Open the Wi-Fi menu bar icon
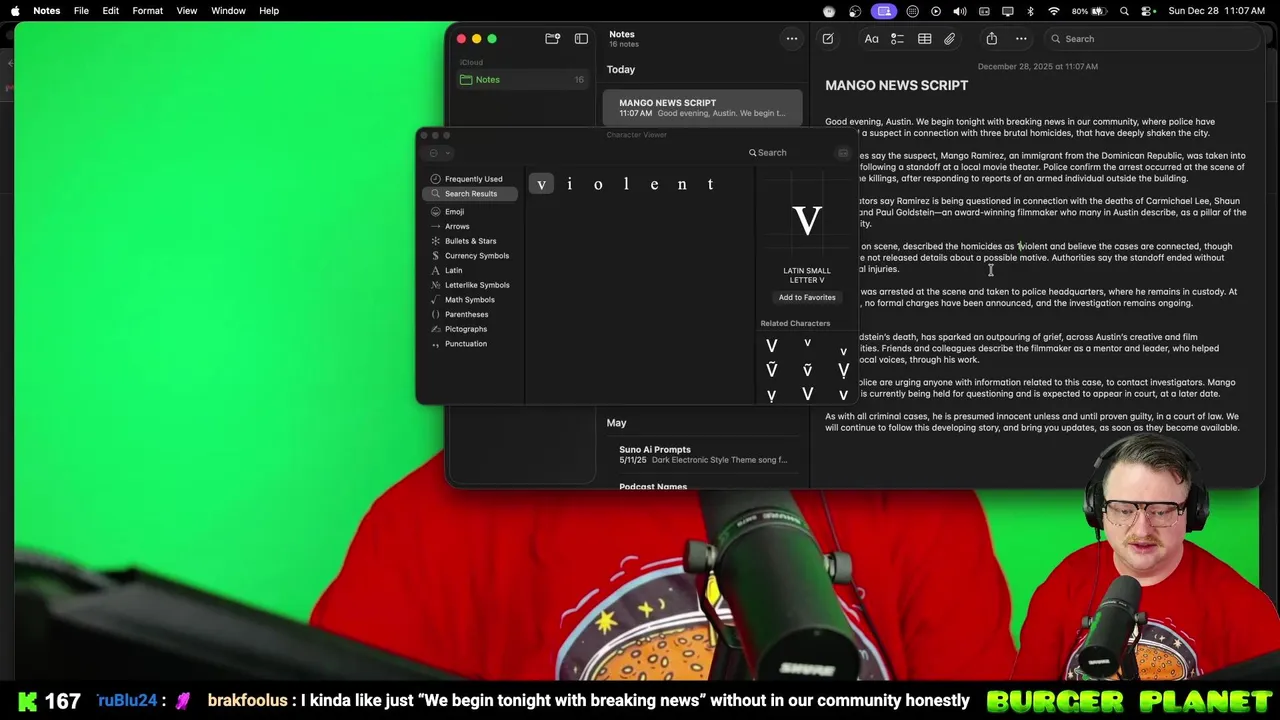 click(1054, 11)
